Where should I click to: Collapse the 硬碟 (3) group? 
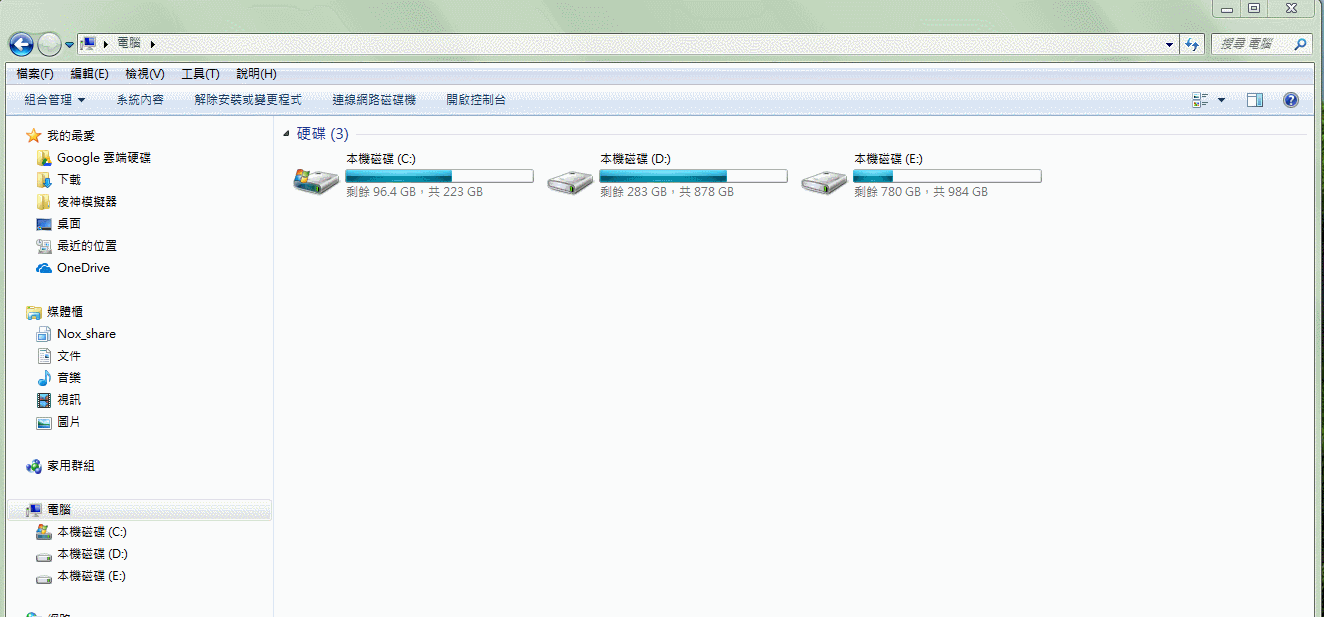coord(287,134)
